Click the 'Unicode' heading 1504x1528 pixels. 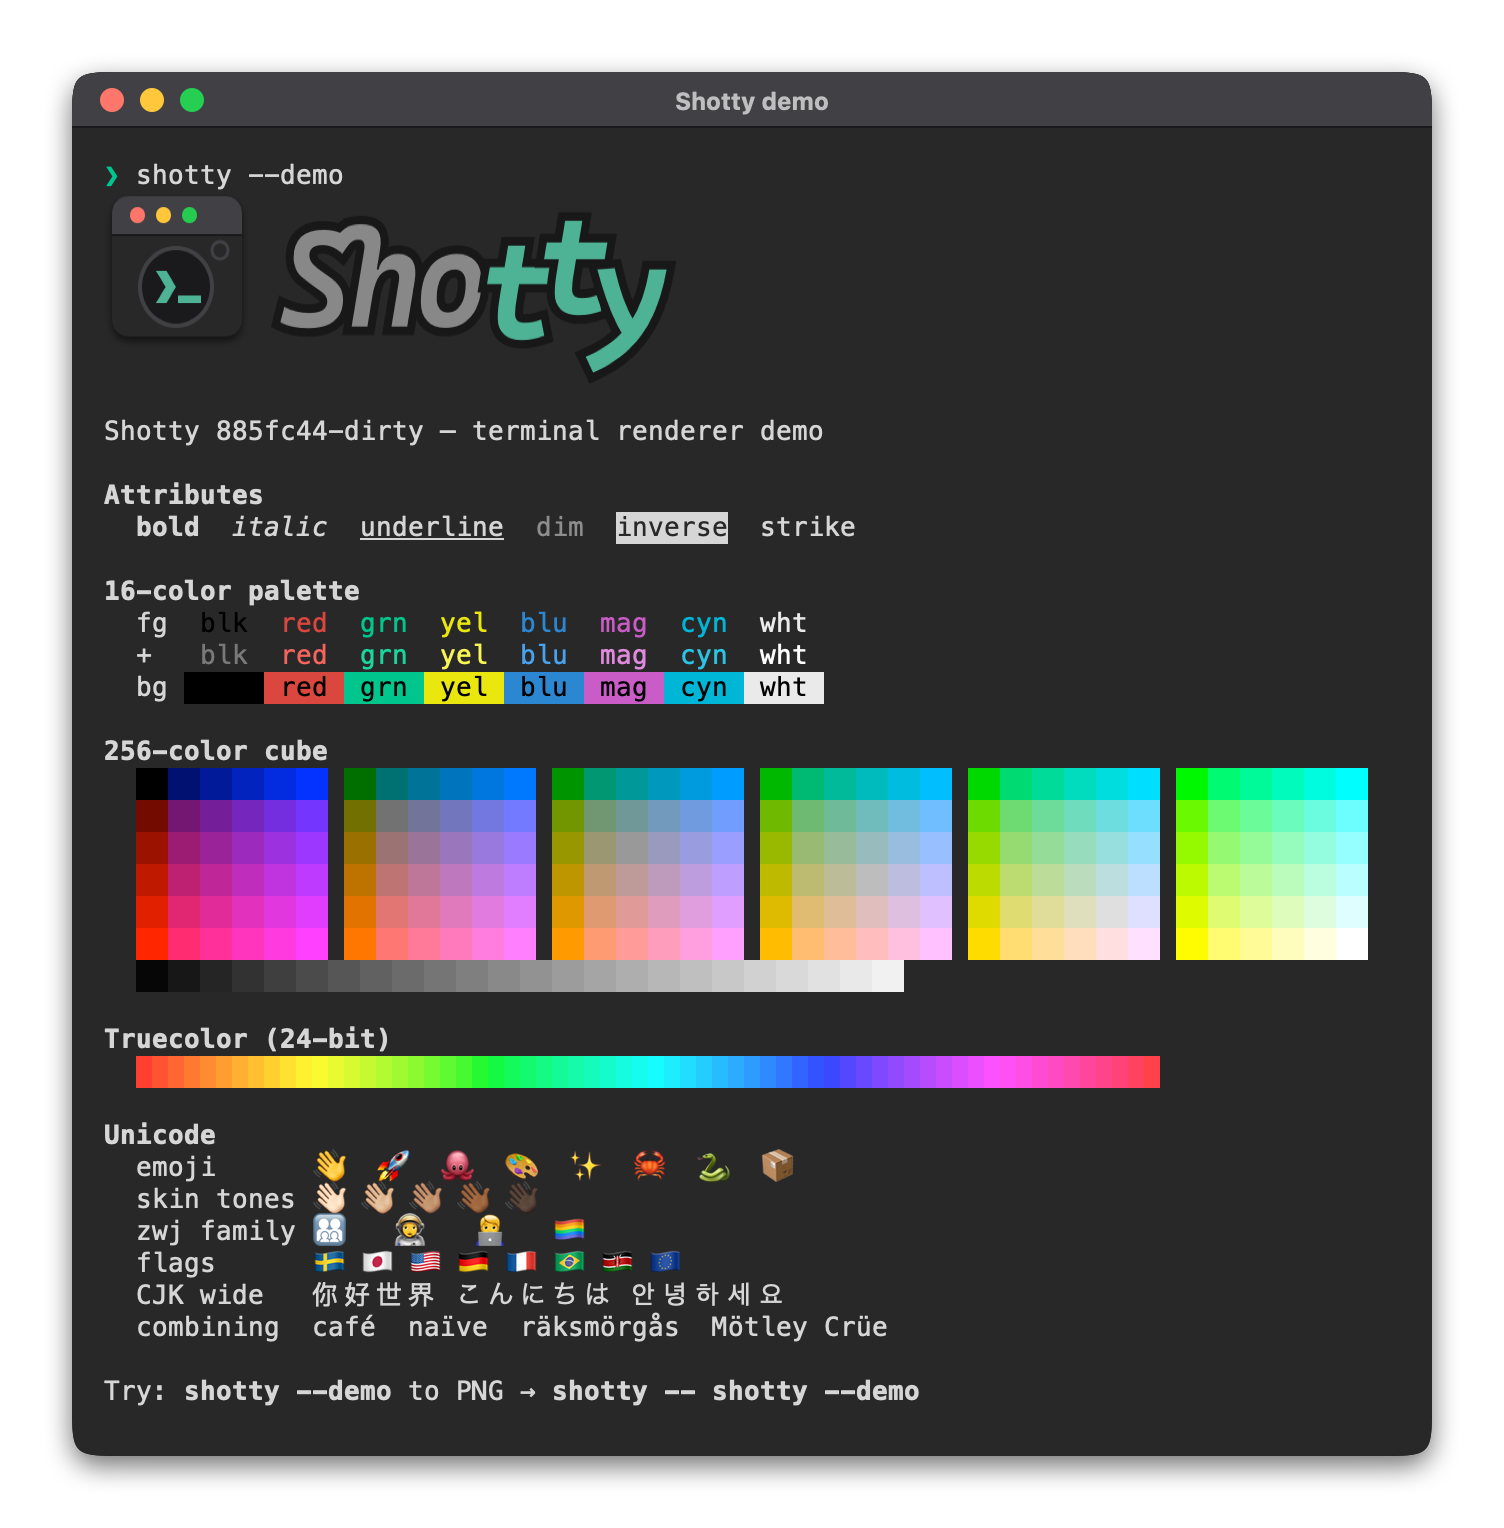coord(160,1135)
